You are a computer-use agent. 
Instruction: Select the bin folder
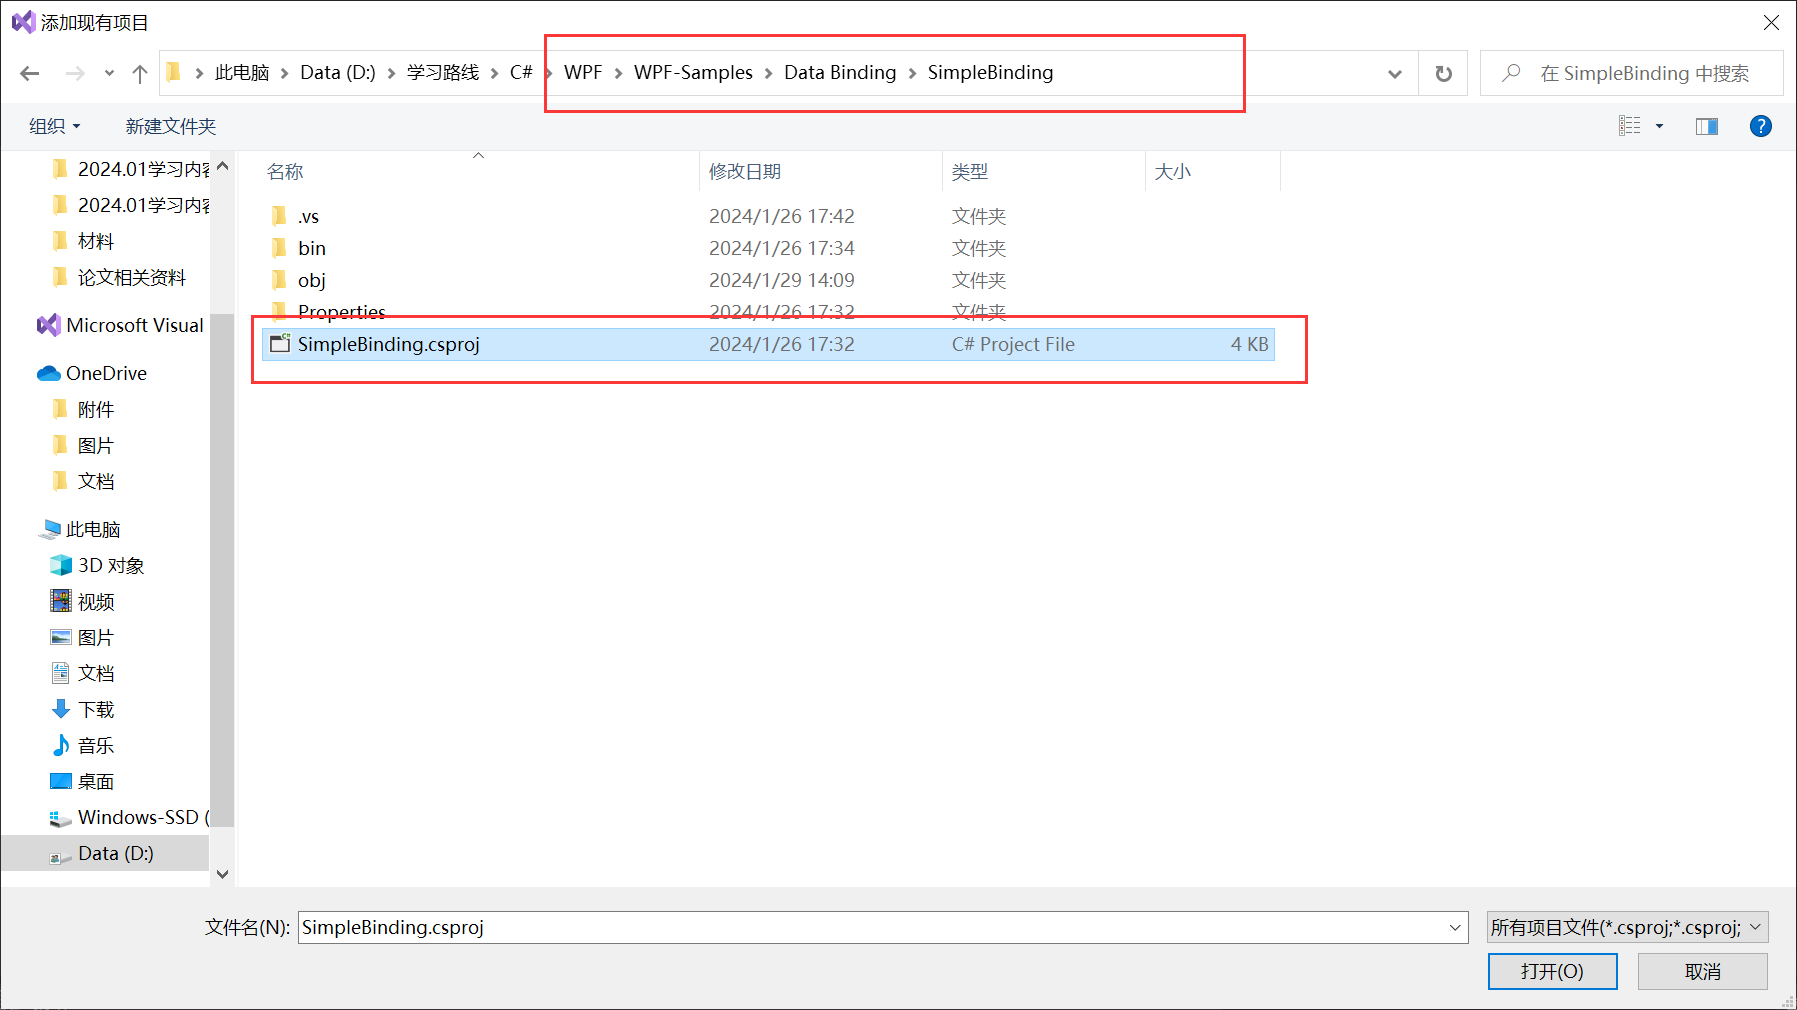[768, 248]
